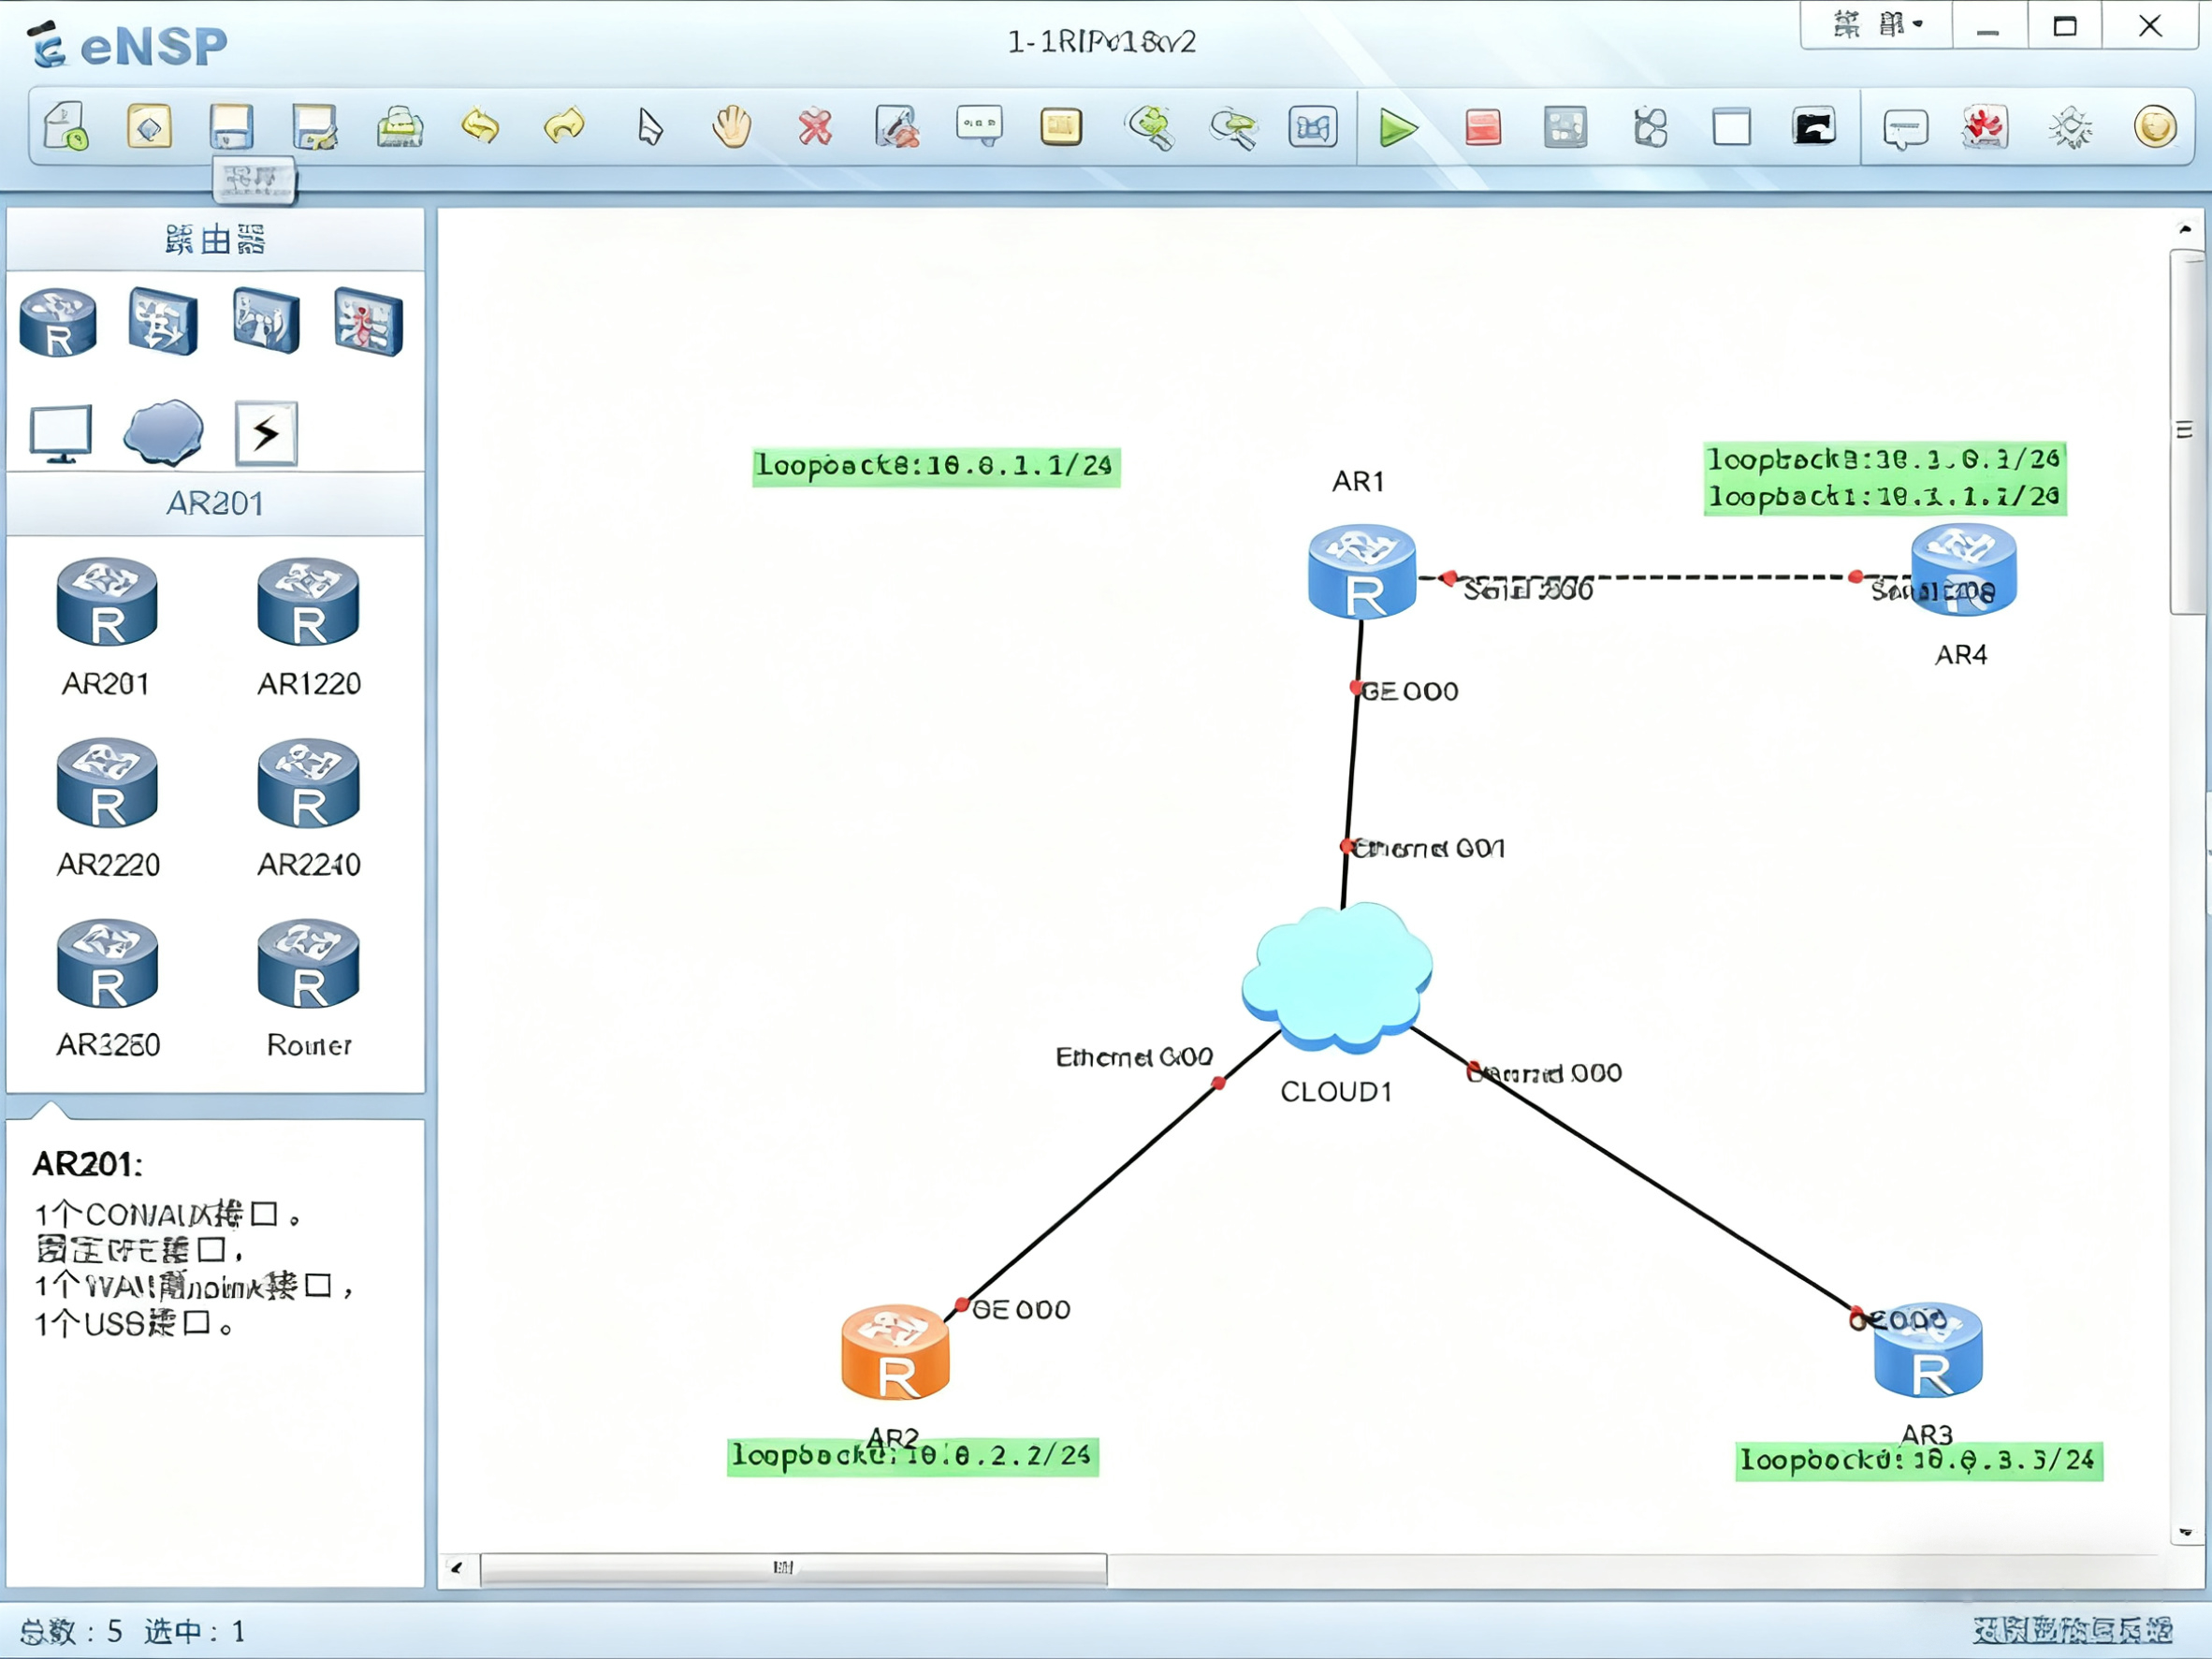2212x1659 pixels.
Task: Select the generic Router device model
Action: pos(309,965)
